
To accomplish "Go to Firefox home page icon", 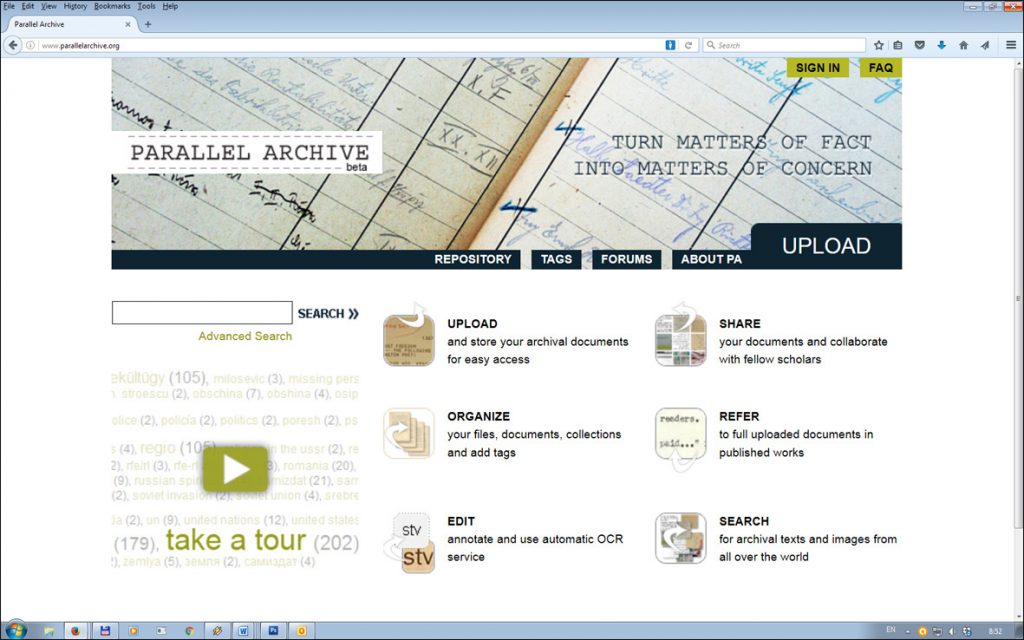I will pos(963,45).
